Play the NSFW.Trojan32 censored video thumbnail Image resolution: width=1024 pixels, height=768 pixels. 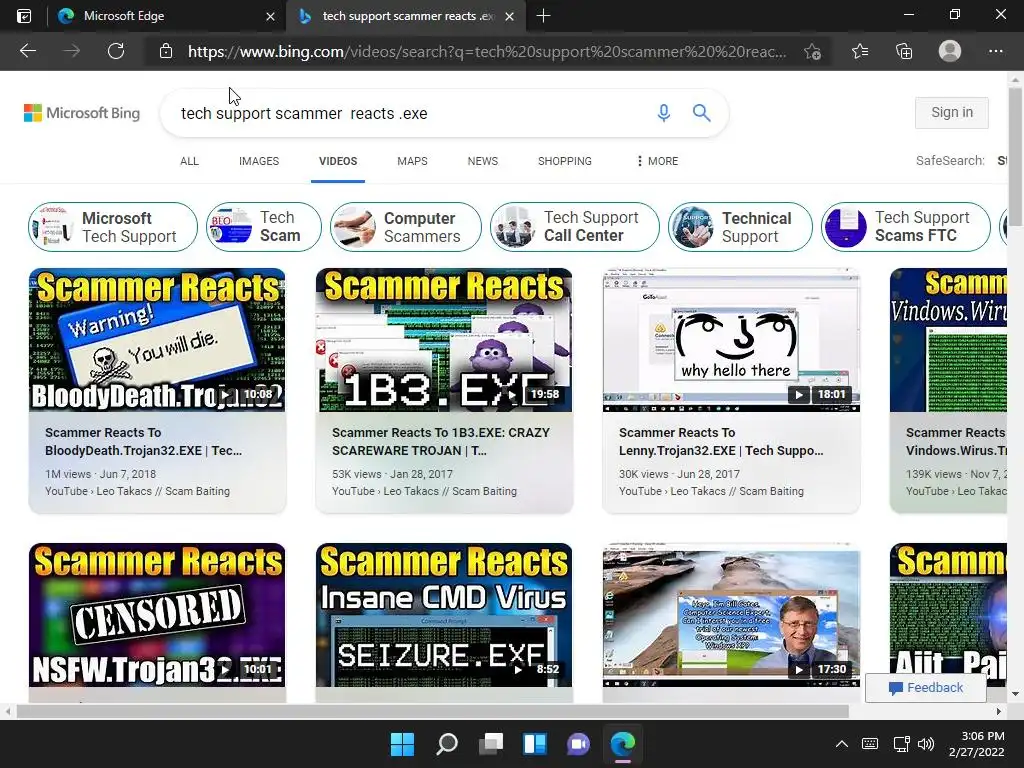[x=157, y=615]
